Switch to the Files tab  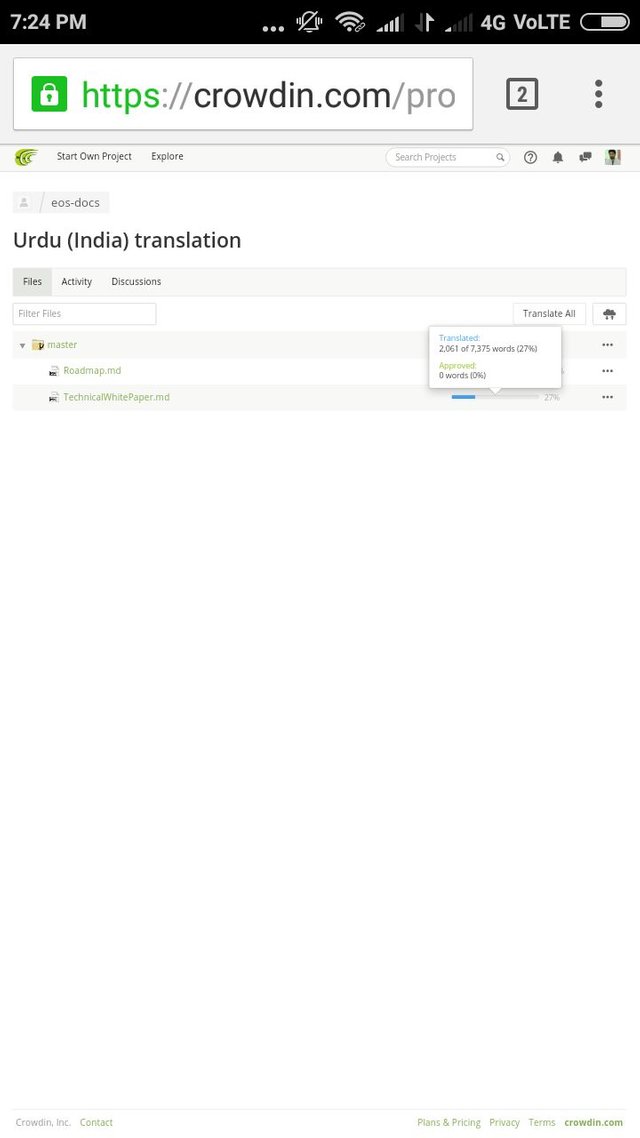[33, 282]
